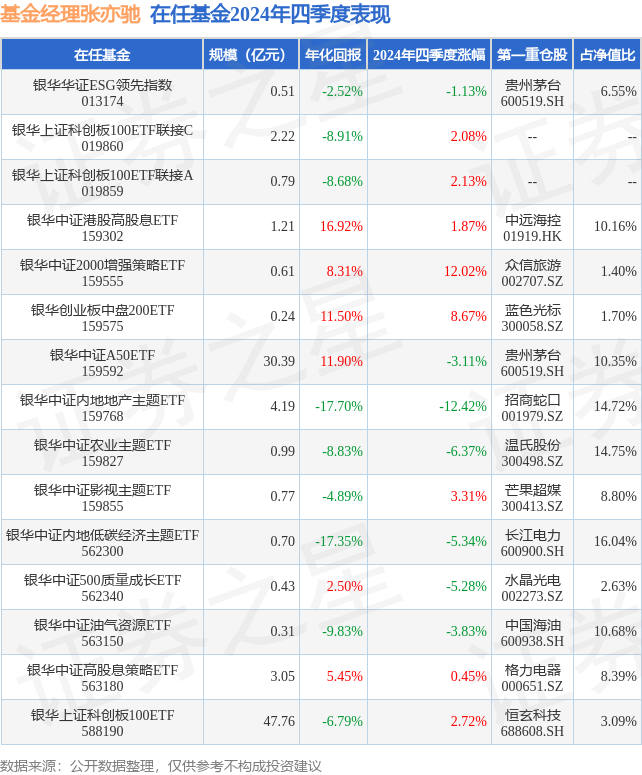Click the 占净值比 column header
The width and height of the screenshot is (642, 775).
tap(607, 55)
